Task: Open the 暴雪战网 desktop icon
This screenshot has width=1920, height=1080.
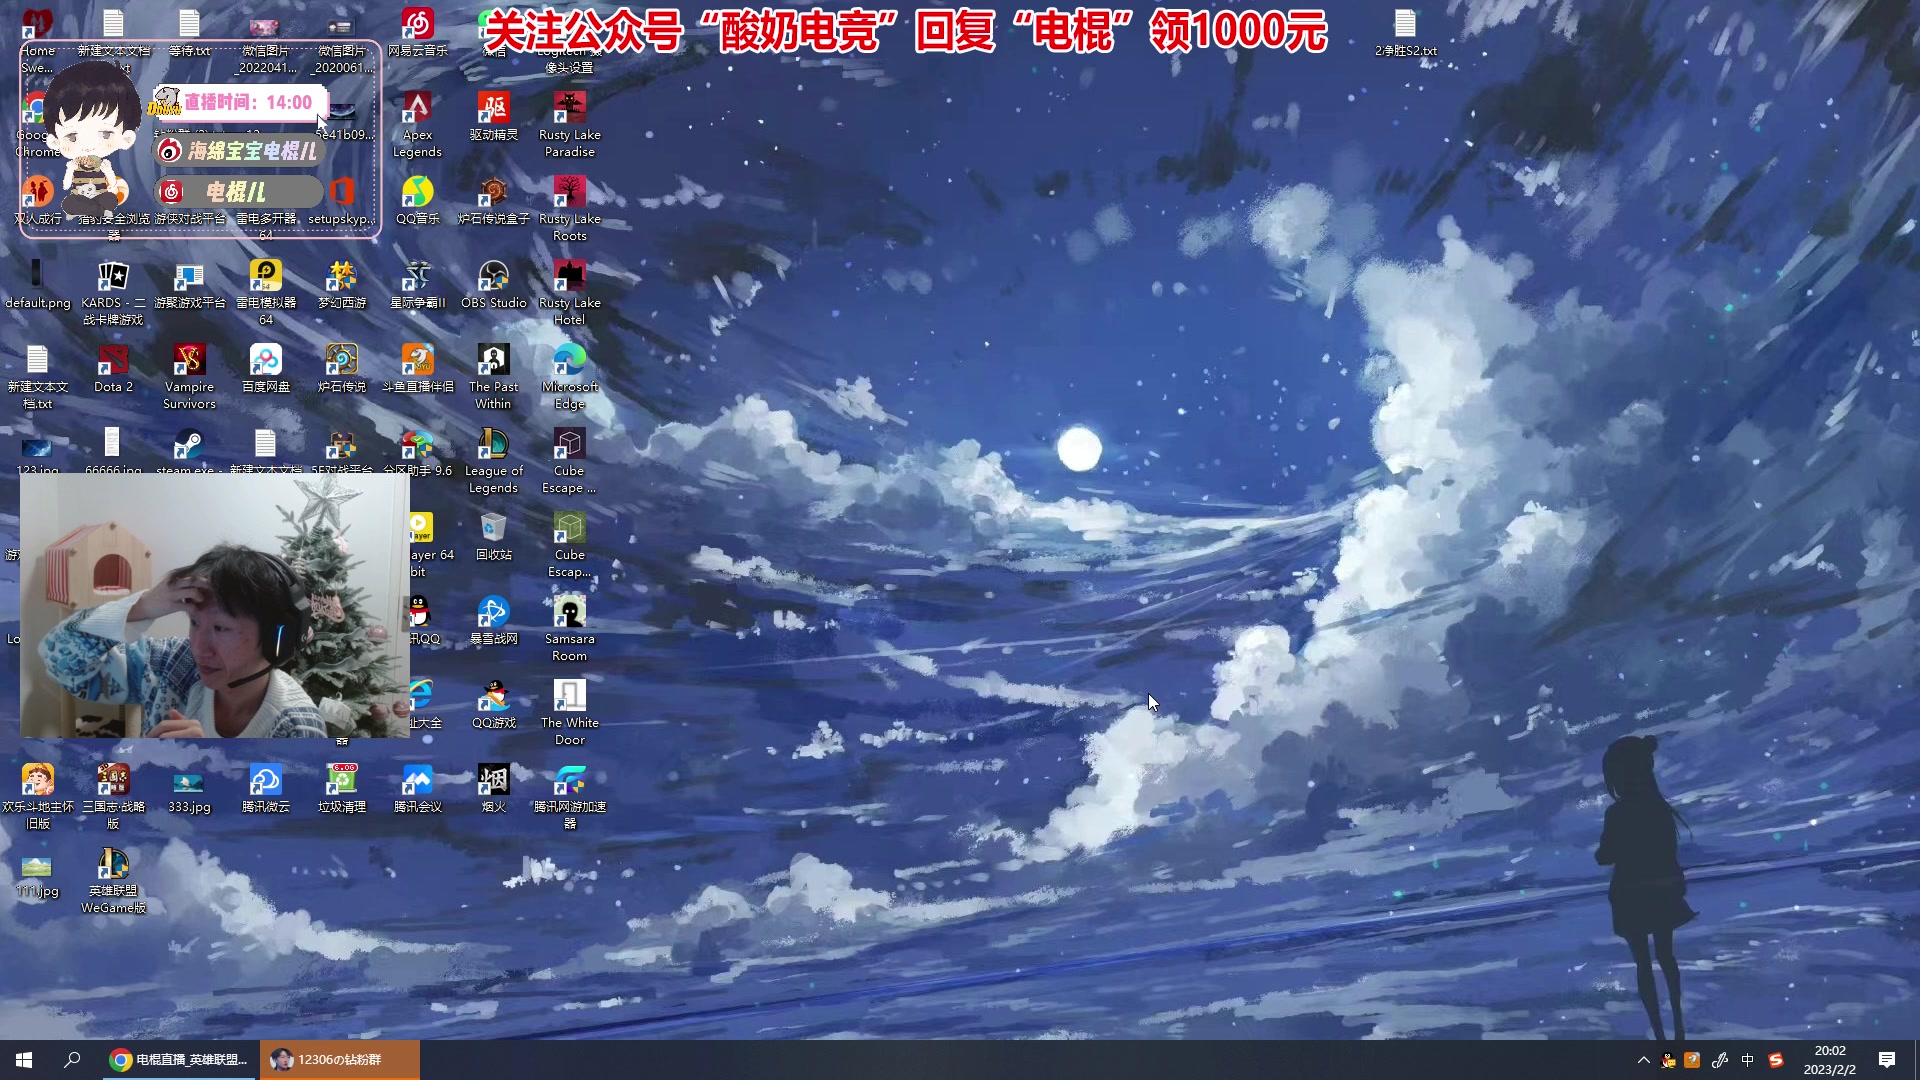Action: coord(493,620)
